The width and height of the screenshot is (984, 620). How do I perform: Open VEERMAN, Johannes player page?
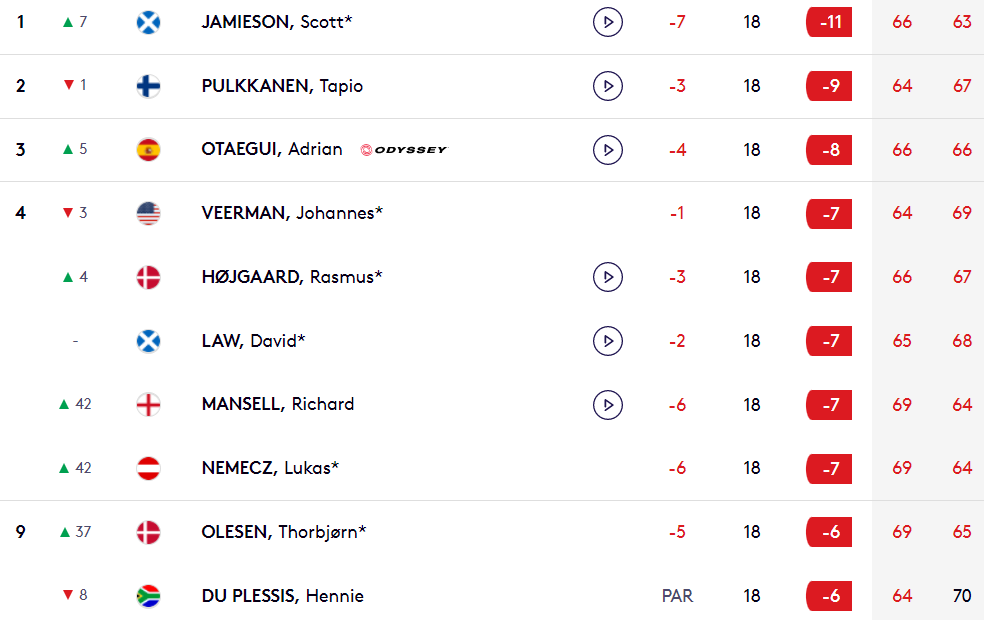[292, 213]
